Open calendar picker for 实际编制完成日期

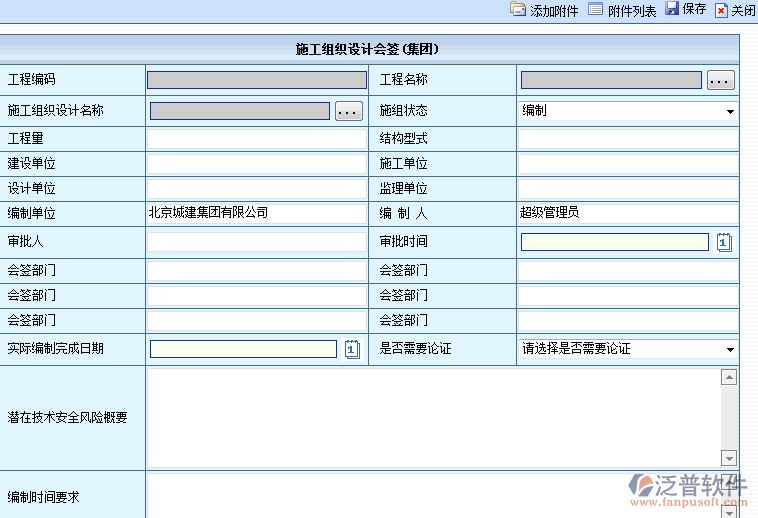click(352, 349)
